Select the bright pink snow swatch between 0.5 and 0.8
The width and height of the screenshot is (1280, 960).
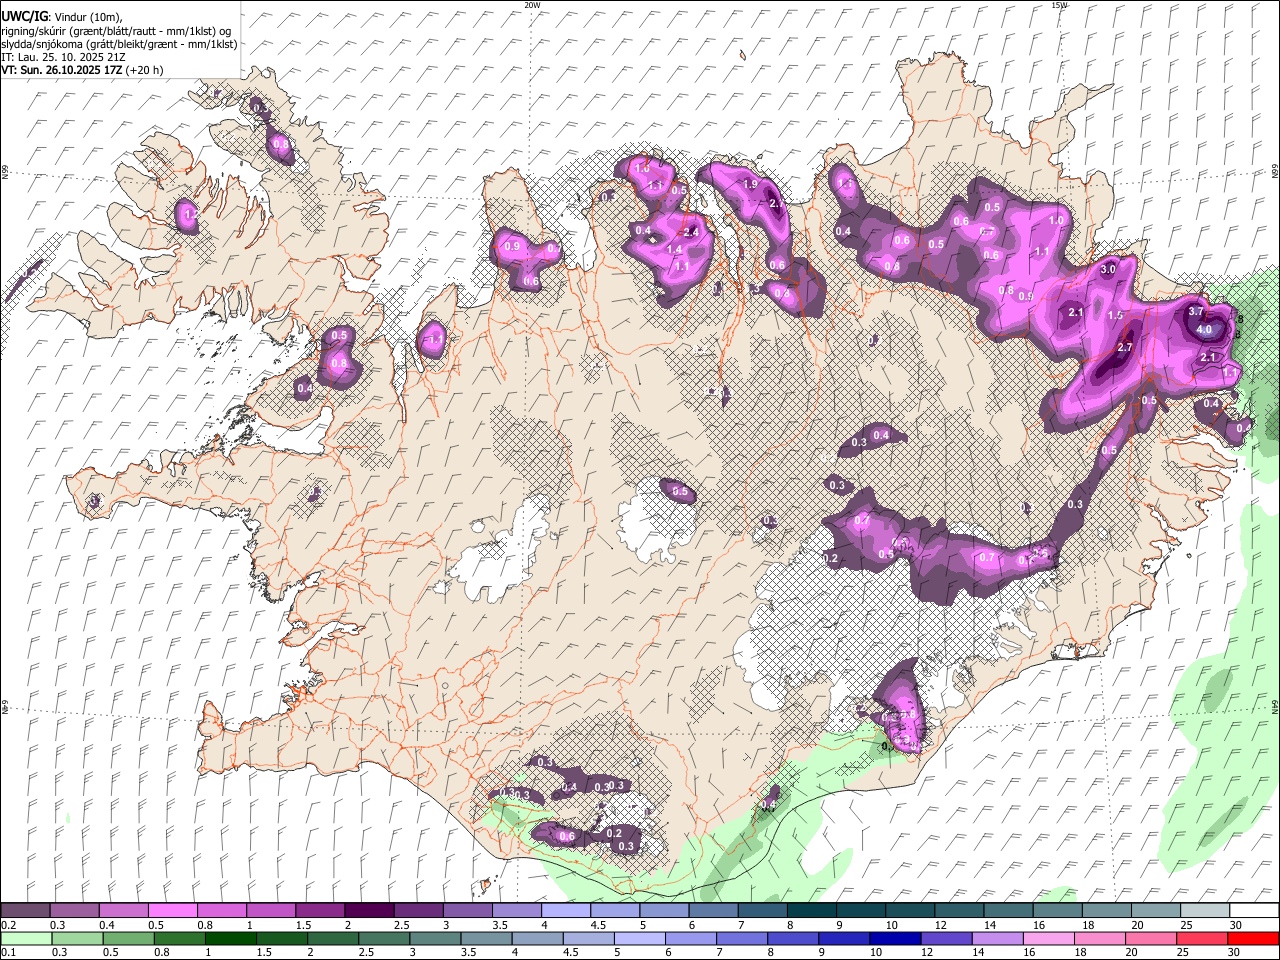click(172, 911)
